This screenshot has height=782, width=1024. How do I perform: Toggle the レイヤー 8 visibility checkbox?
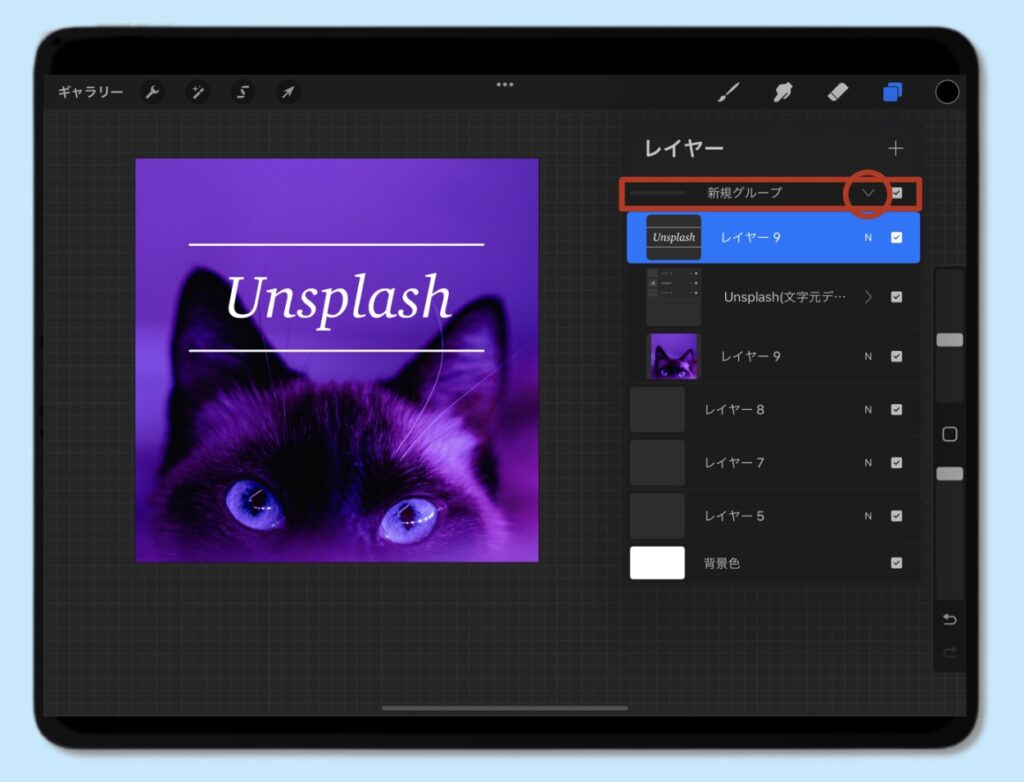897,410
